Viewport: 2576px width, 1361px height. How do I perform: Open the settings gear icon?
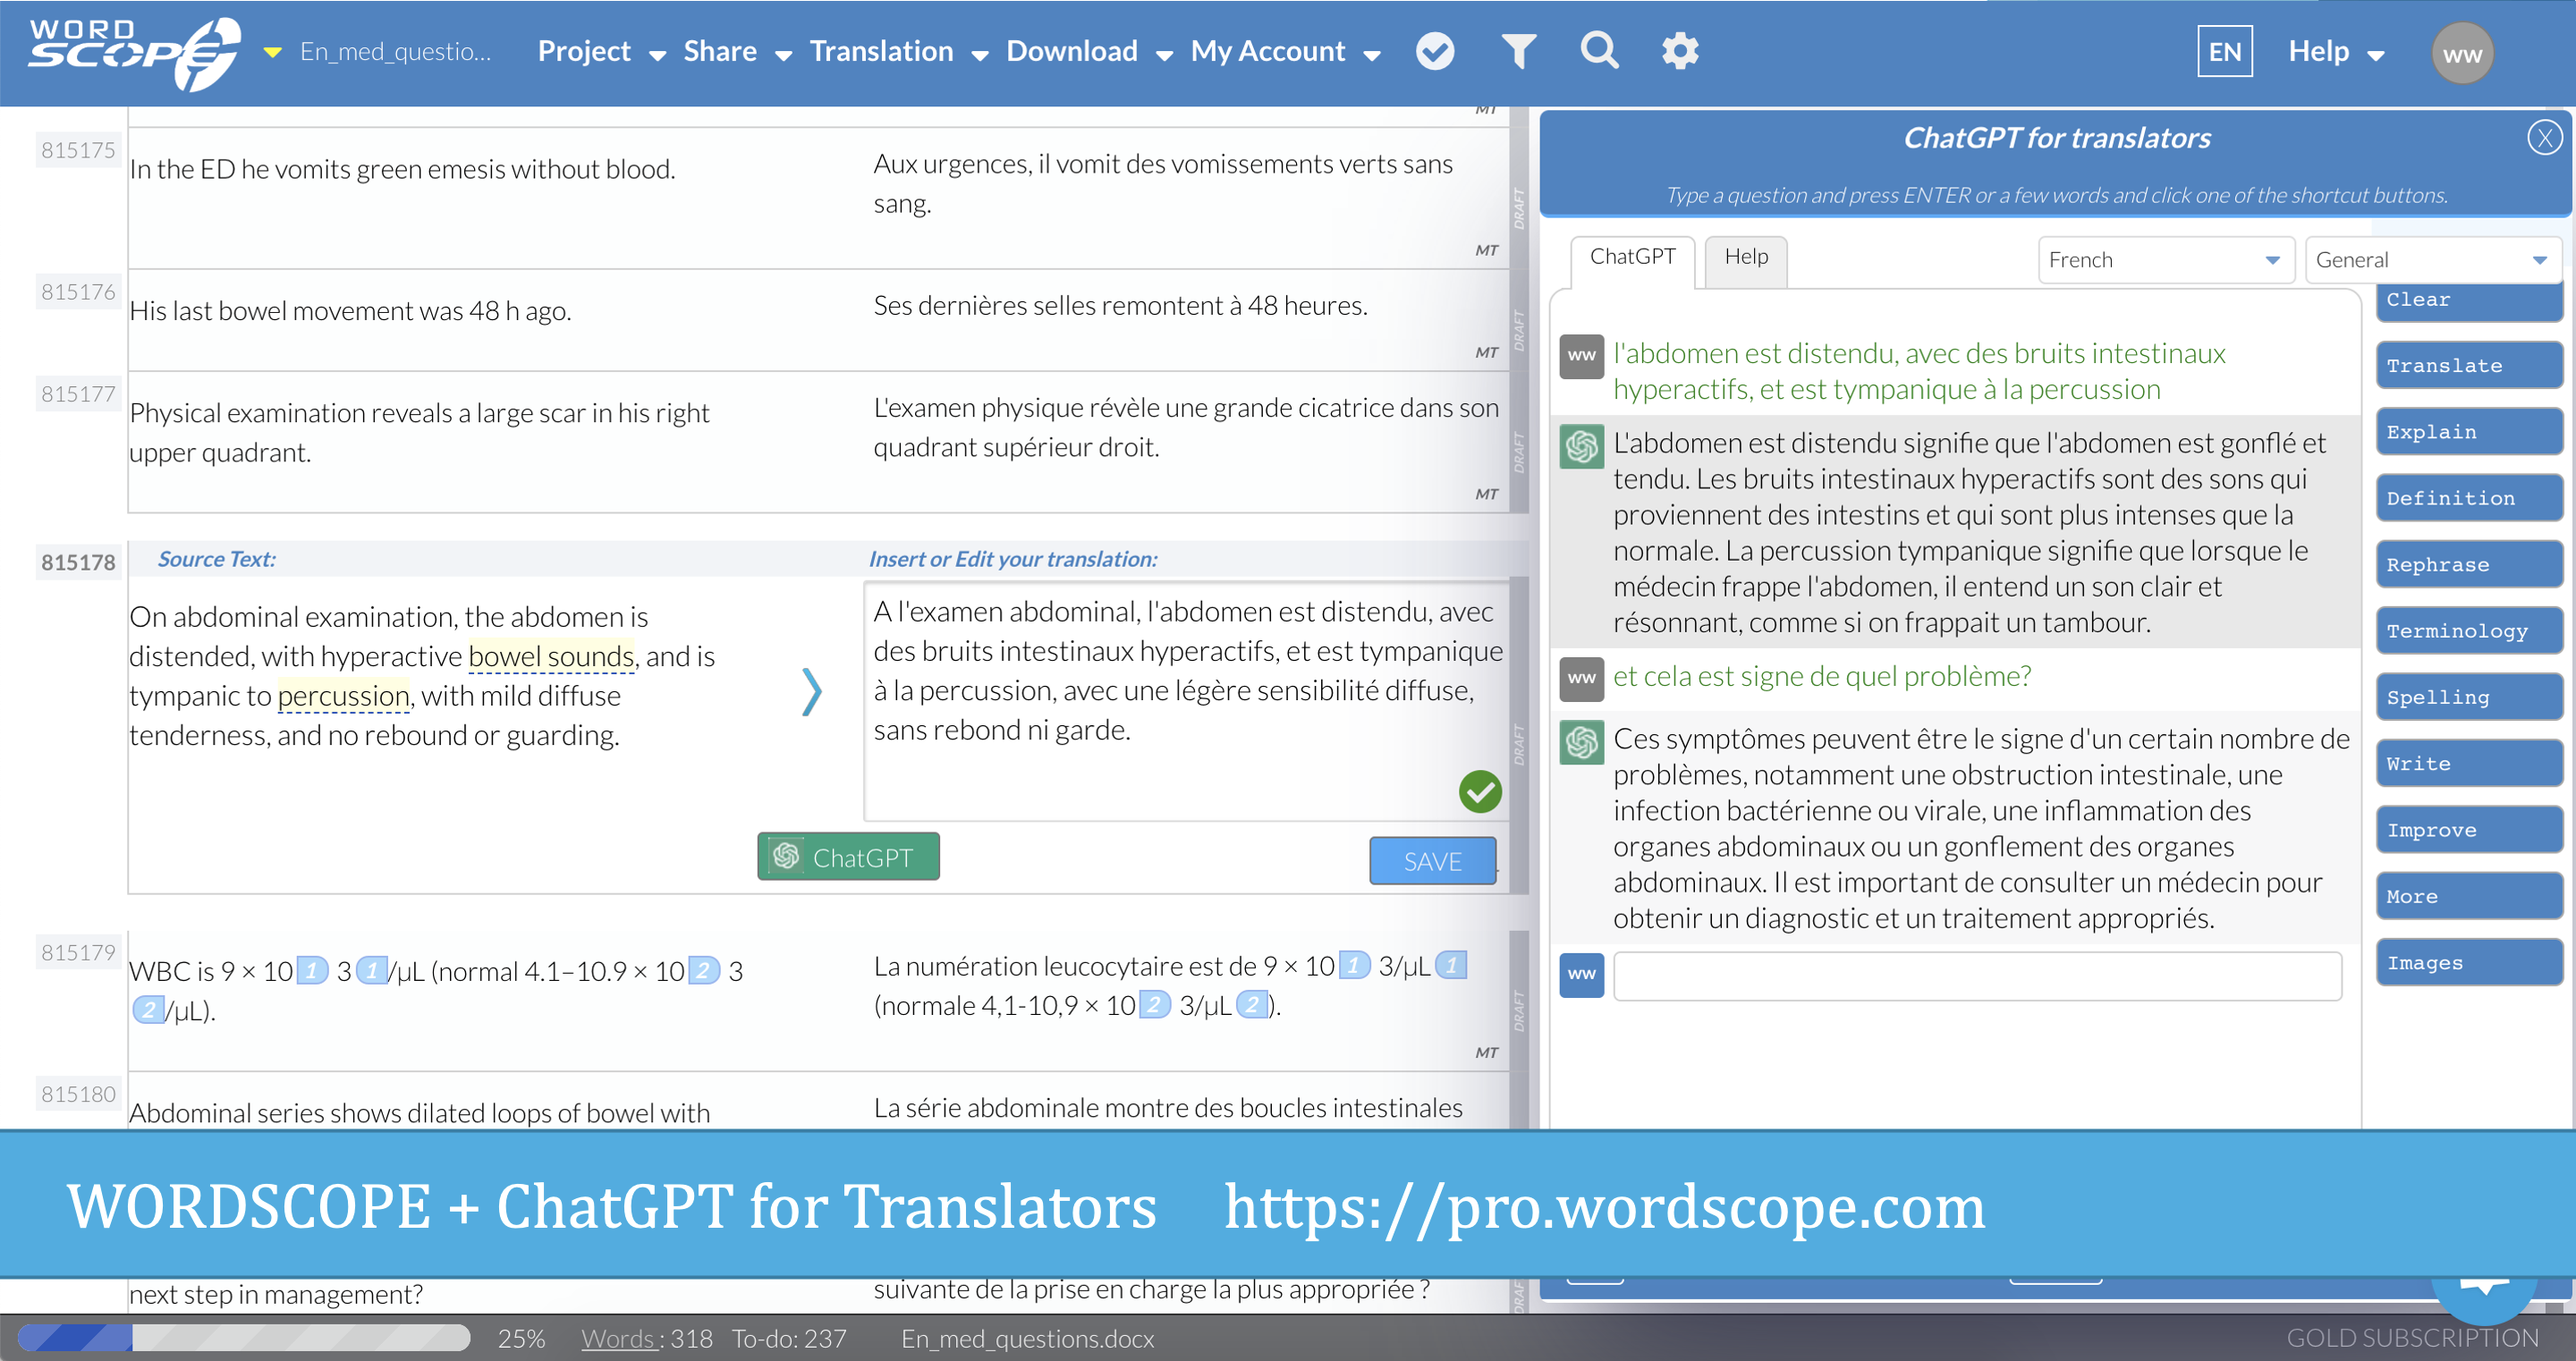coord(1679,51)
